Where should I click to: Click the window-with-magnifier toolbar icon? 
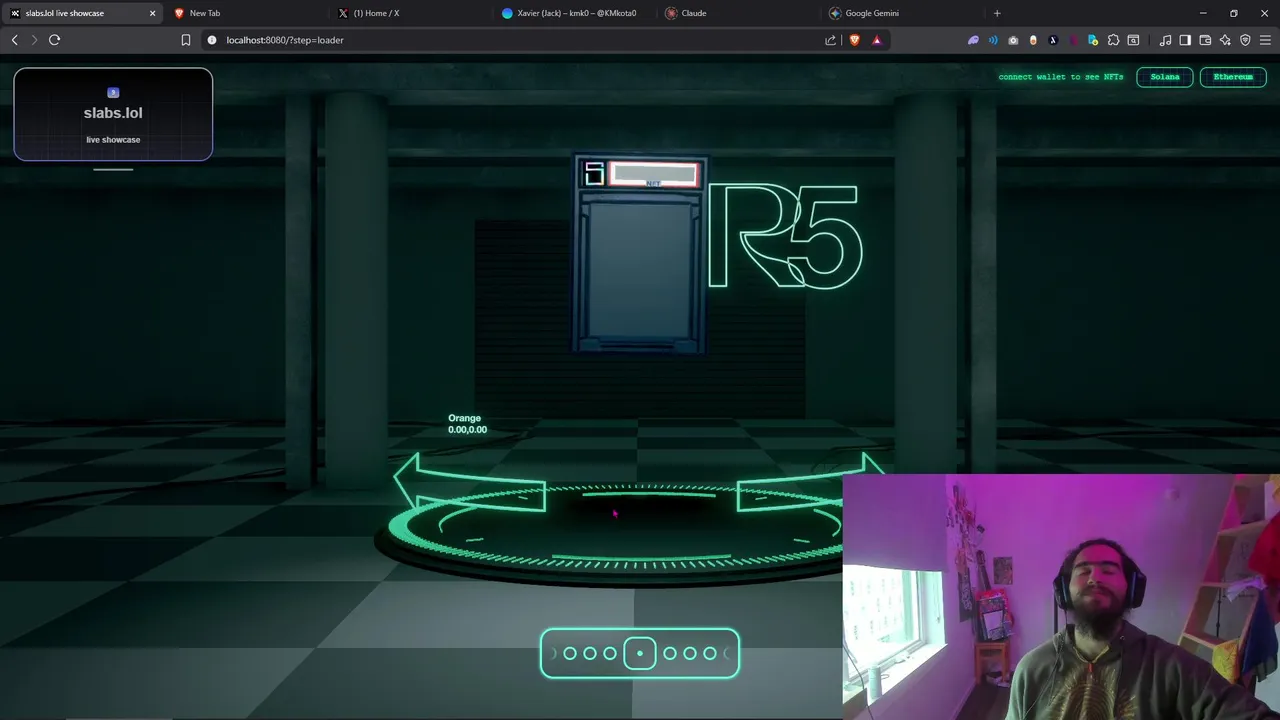click(x=1133, y=40)
